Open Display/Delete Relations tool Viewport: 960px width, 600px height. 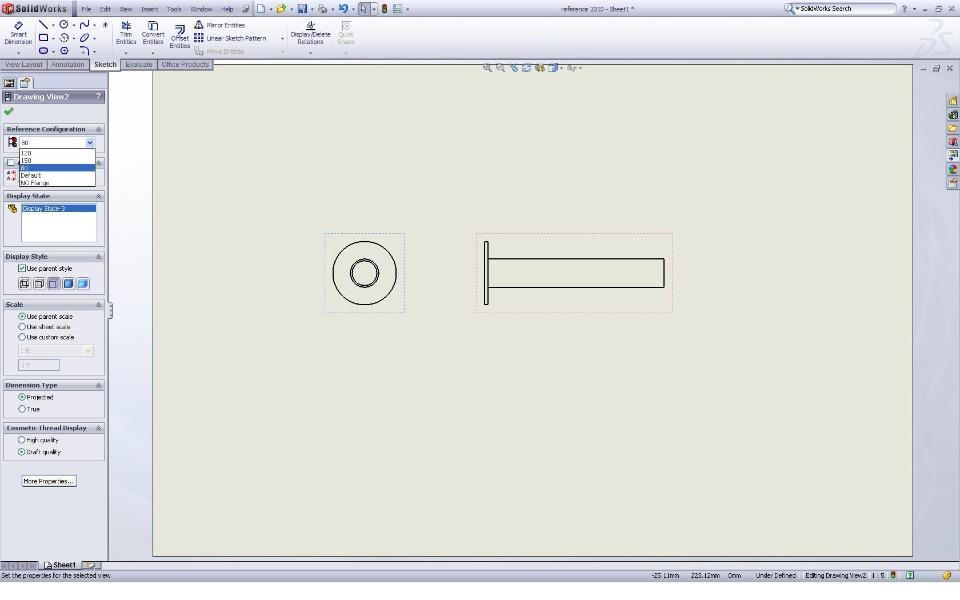[310, 33]
